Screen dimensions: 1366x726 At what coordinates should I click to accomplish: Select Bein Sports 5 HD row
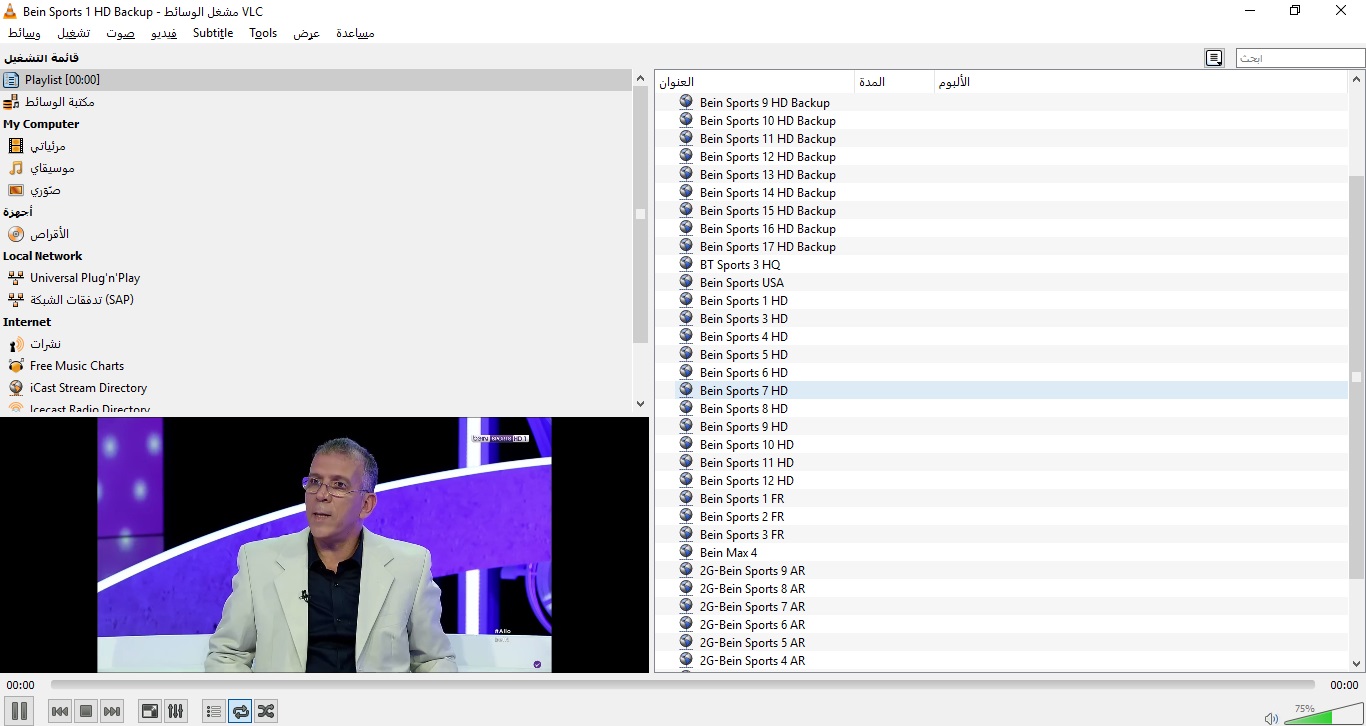(x=1002, y=355)
